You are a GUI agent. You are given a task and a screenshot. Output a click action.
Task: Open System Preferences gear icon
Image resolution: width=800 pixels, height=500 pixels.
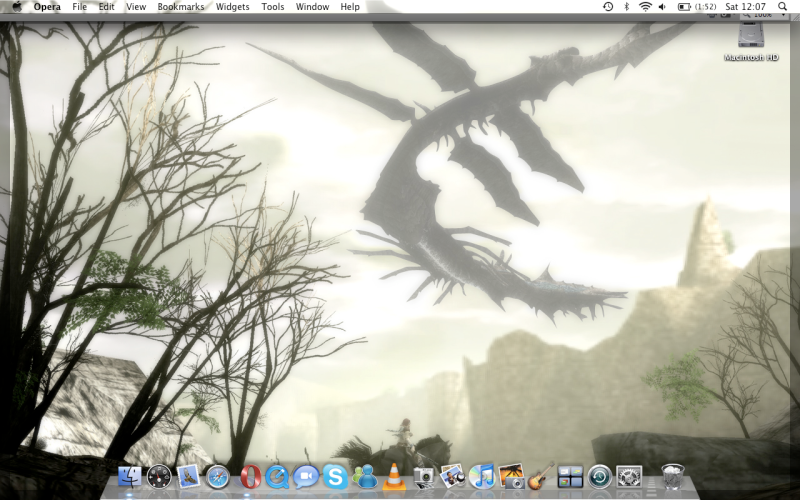pos(629,477)
